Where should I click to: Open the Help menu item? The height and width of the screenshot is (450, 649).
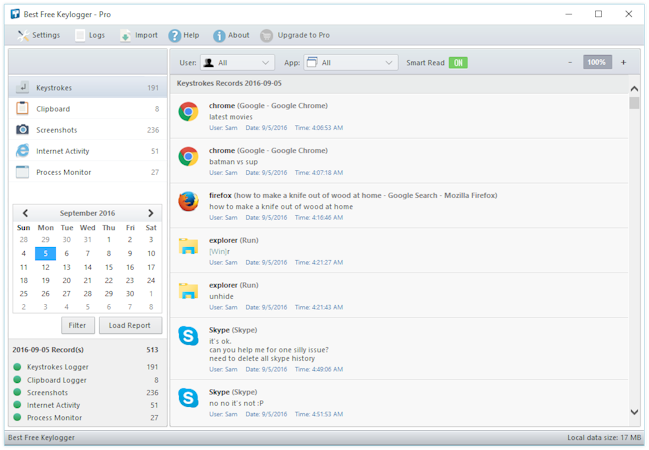(184, 36)
